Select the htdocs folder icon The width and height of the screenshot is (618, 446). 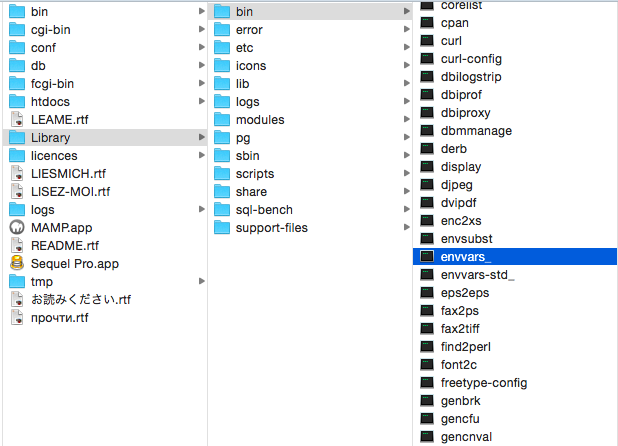[x=17, y=101]
